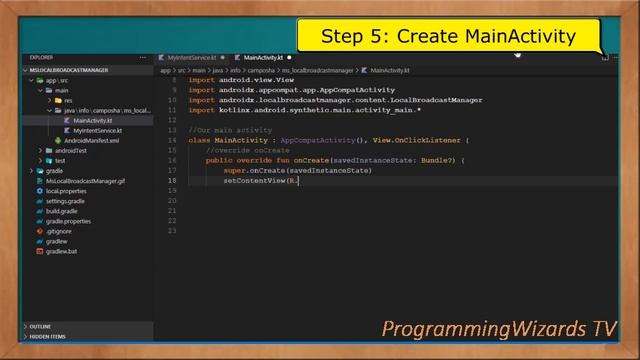Click gradle icon beside build.gradle
640x360 pixels.
[x=40, y=211]
